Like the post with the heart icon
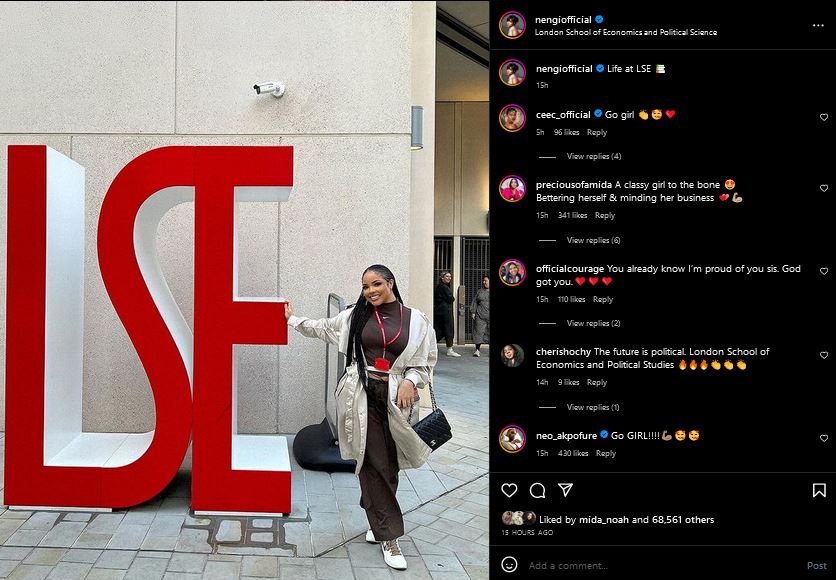 click(509, 490)
